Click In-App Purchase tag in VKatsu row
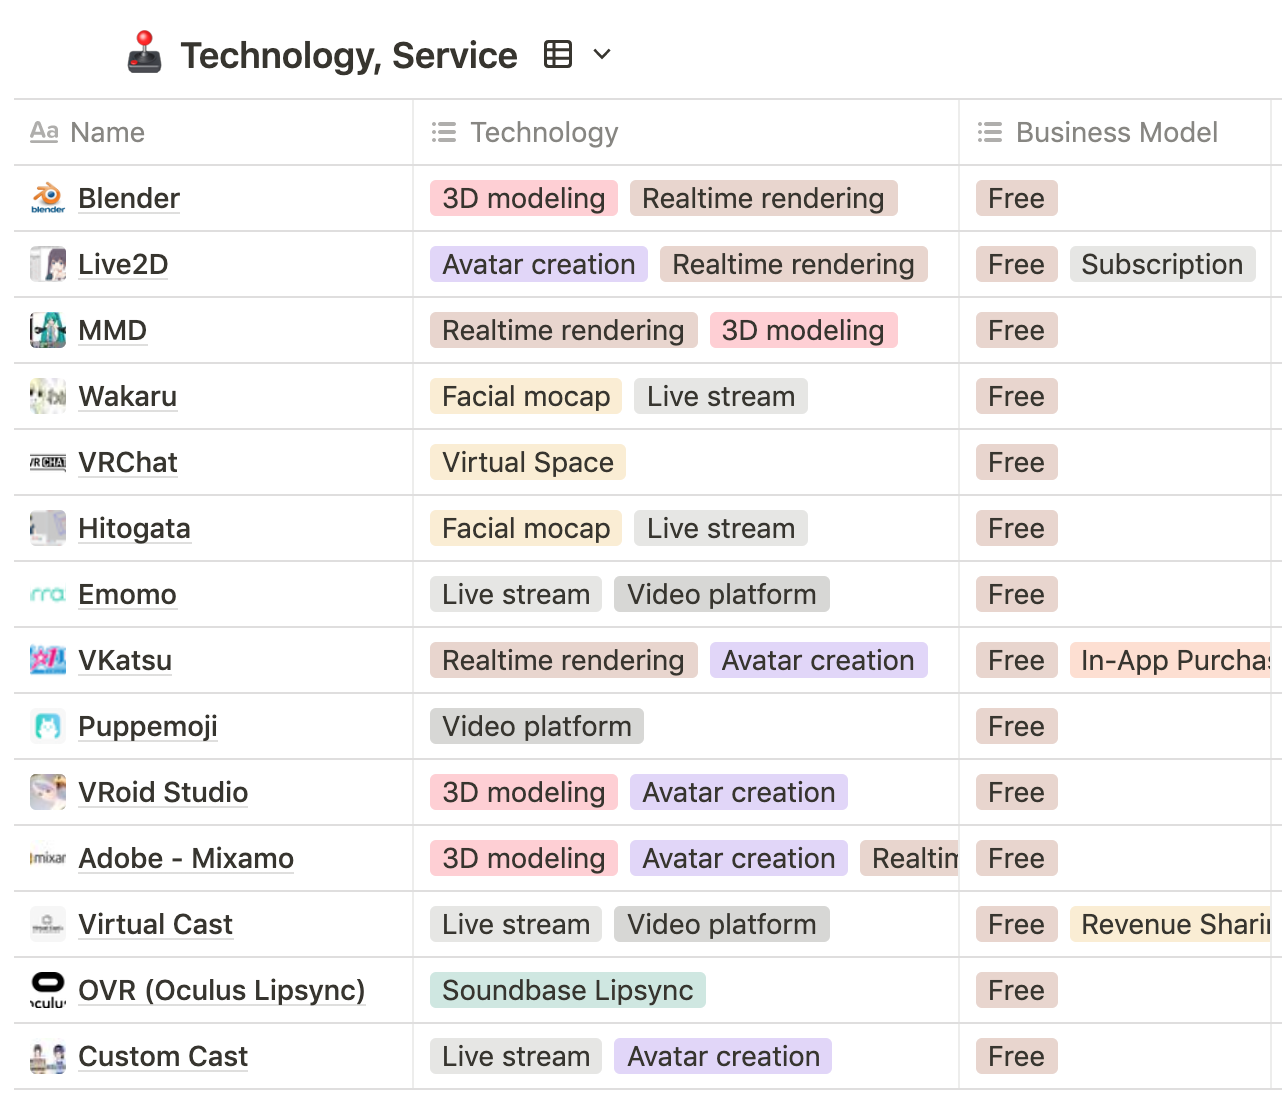Screen dimensions: 1282x1104 coord(1170,660)
